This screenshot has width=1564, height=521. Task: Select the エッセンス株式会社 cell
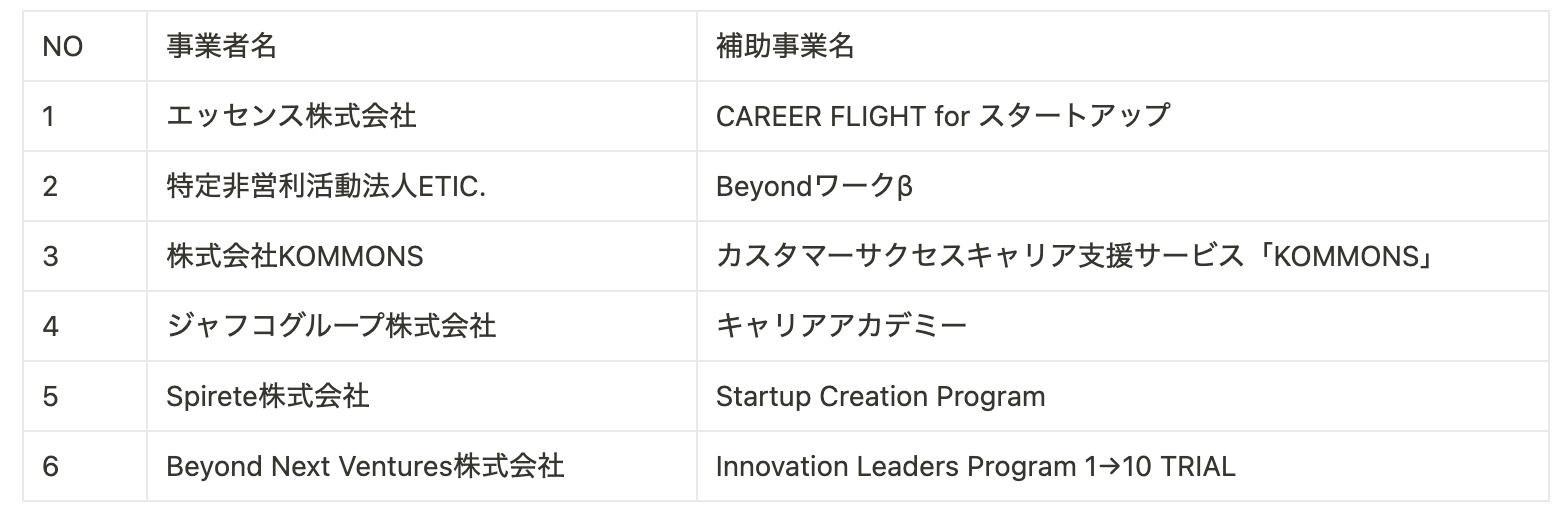pyautogui.click(x=291, y=116)
